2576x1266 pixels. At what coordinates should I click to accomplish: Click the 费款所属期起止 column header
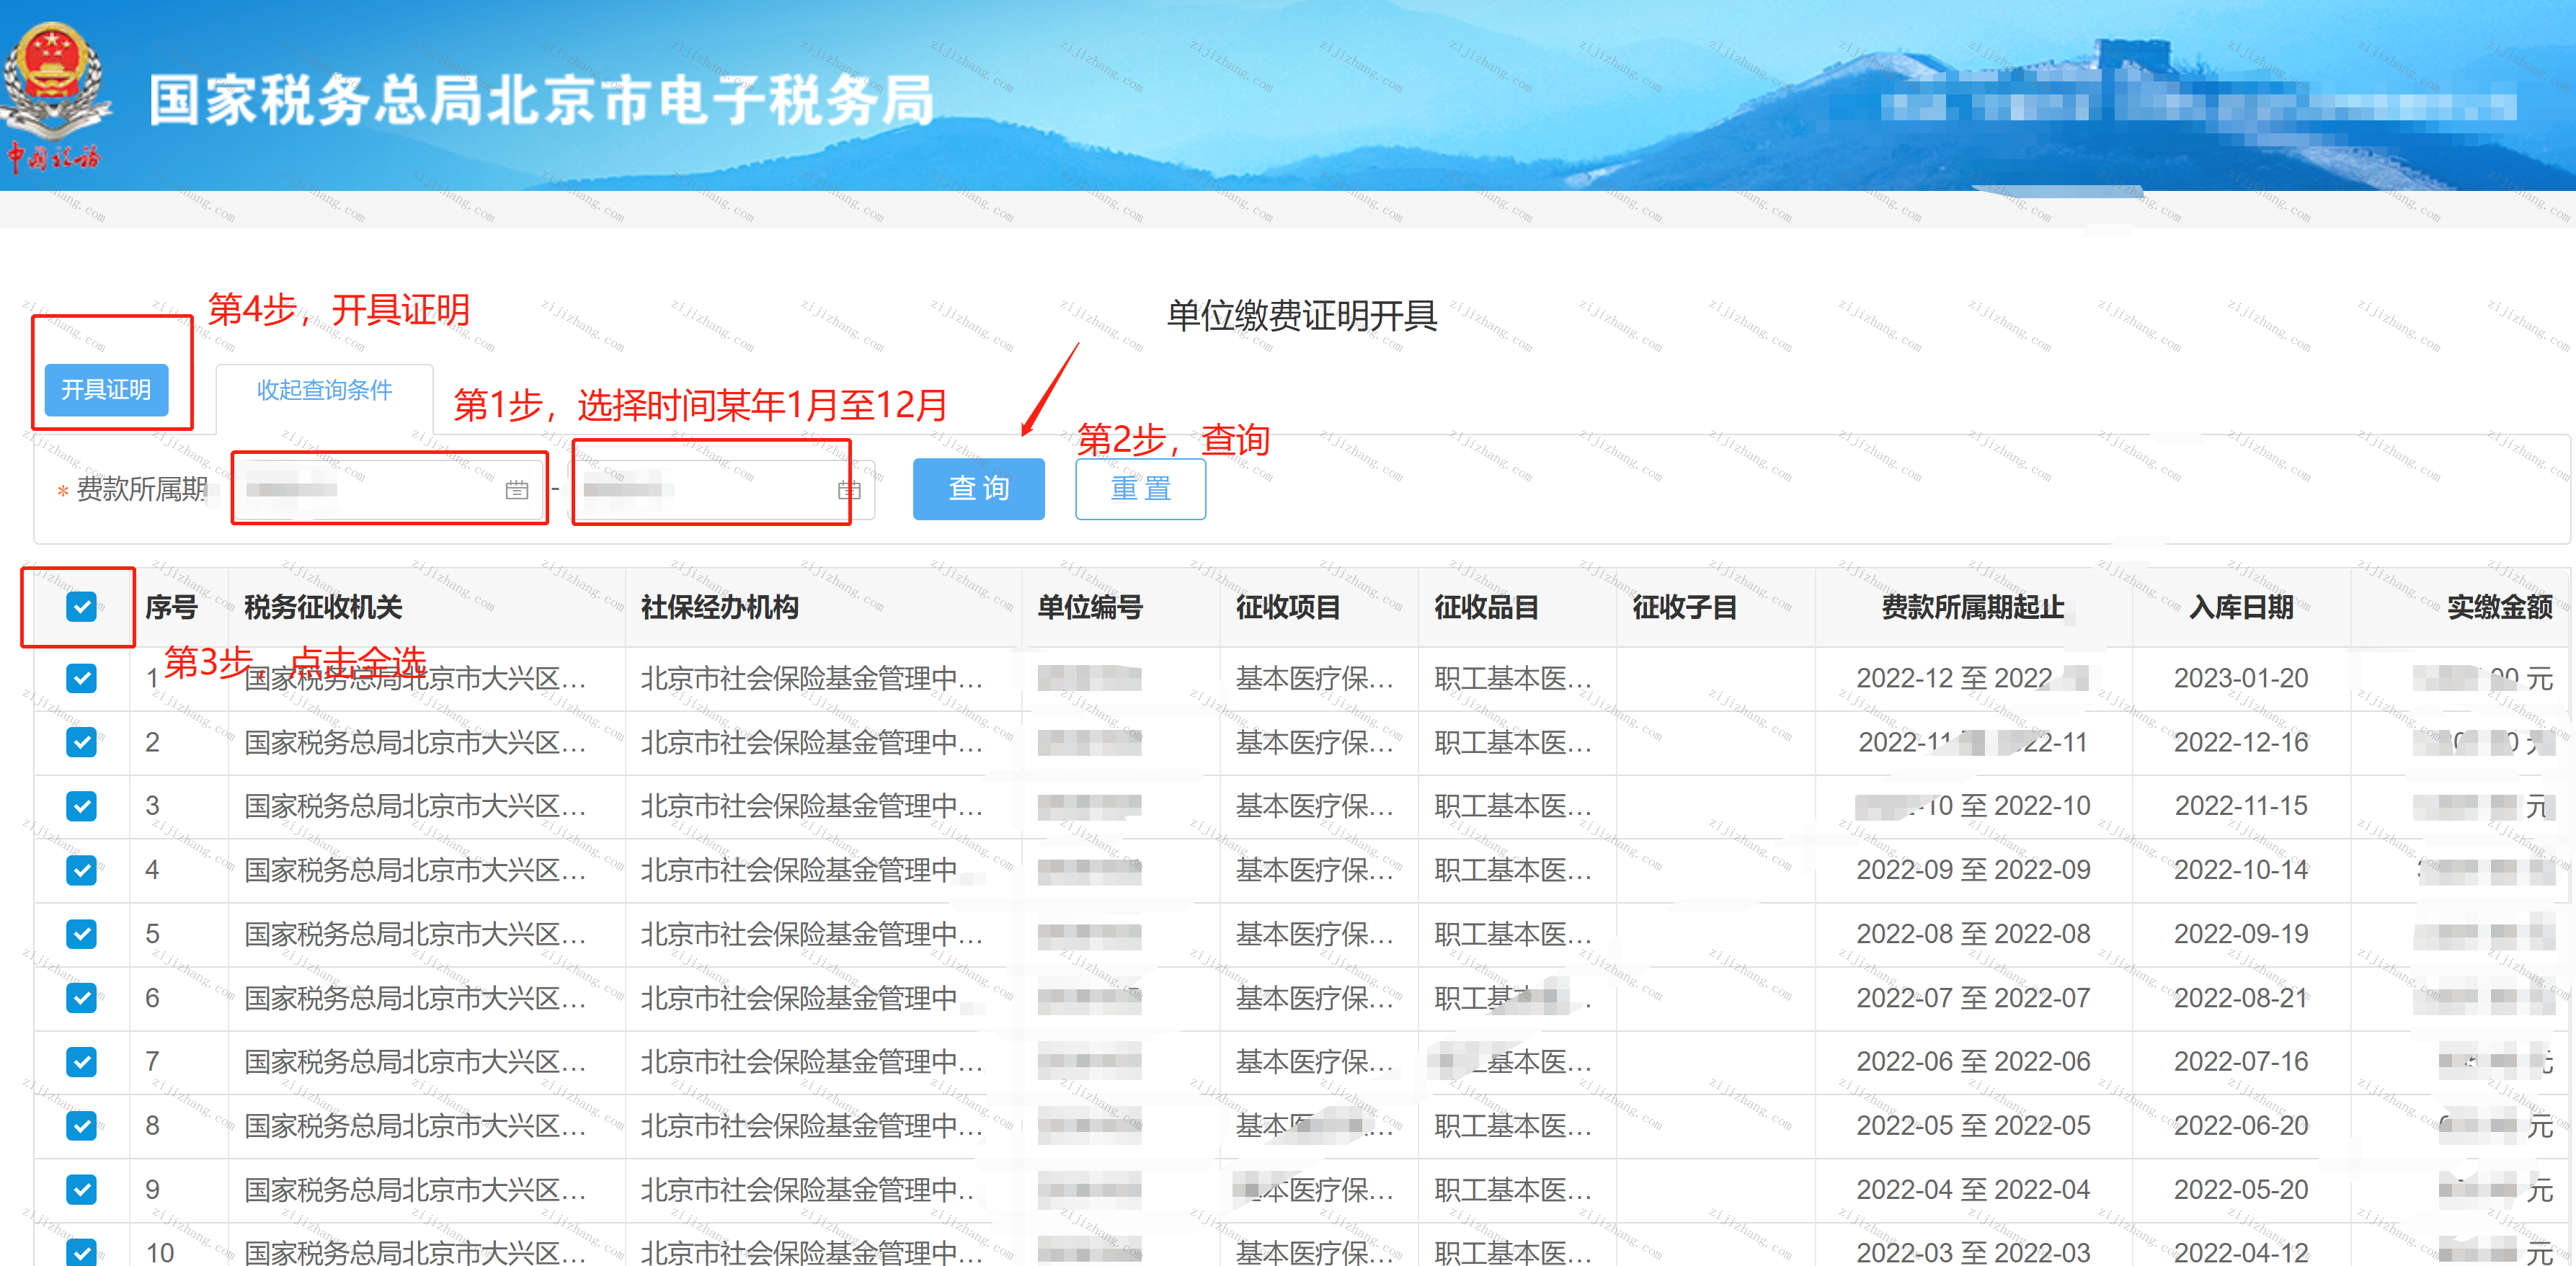pyautogui.click(x=1973, y=607)
